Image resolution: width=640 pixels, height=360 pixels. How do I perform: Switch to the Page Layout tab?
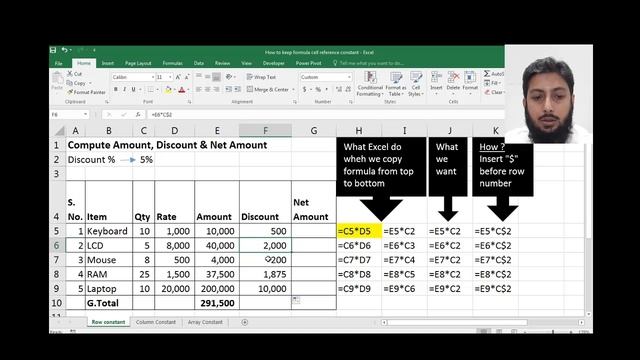point(138,63)
